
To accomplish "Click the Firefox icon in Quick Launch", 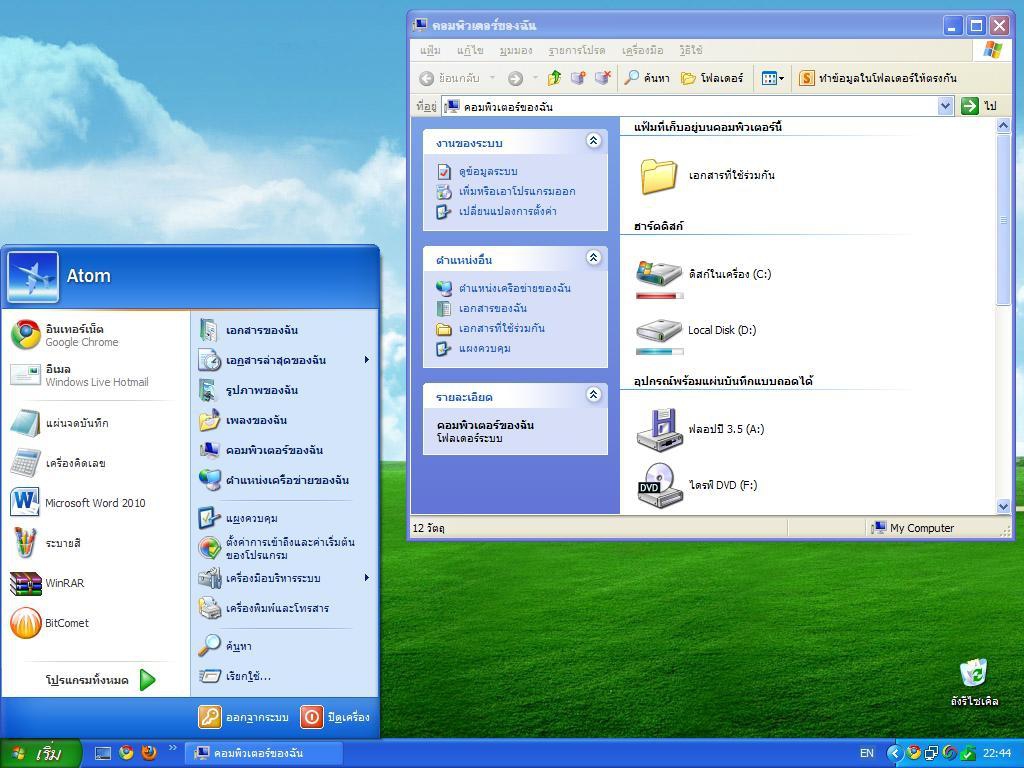I will [x=149, y=753].
